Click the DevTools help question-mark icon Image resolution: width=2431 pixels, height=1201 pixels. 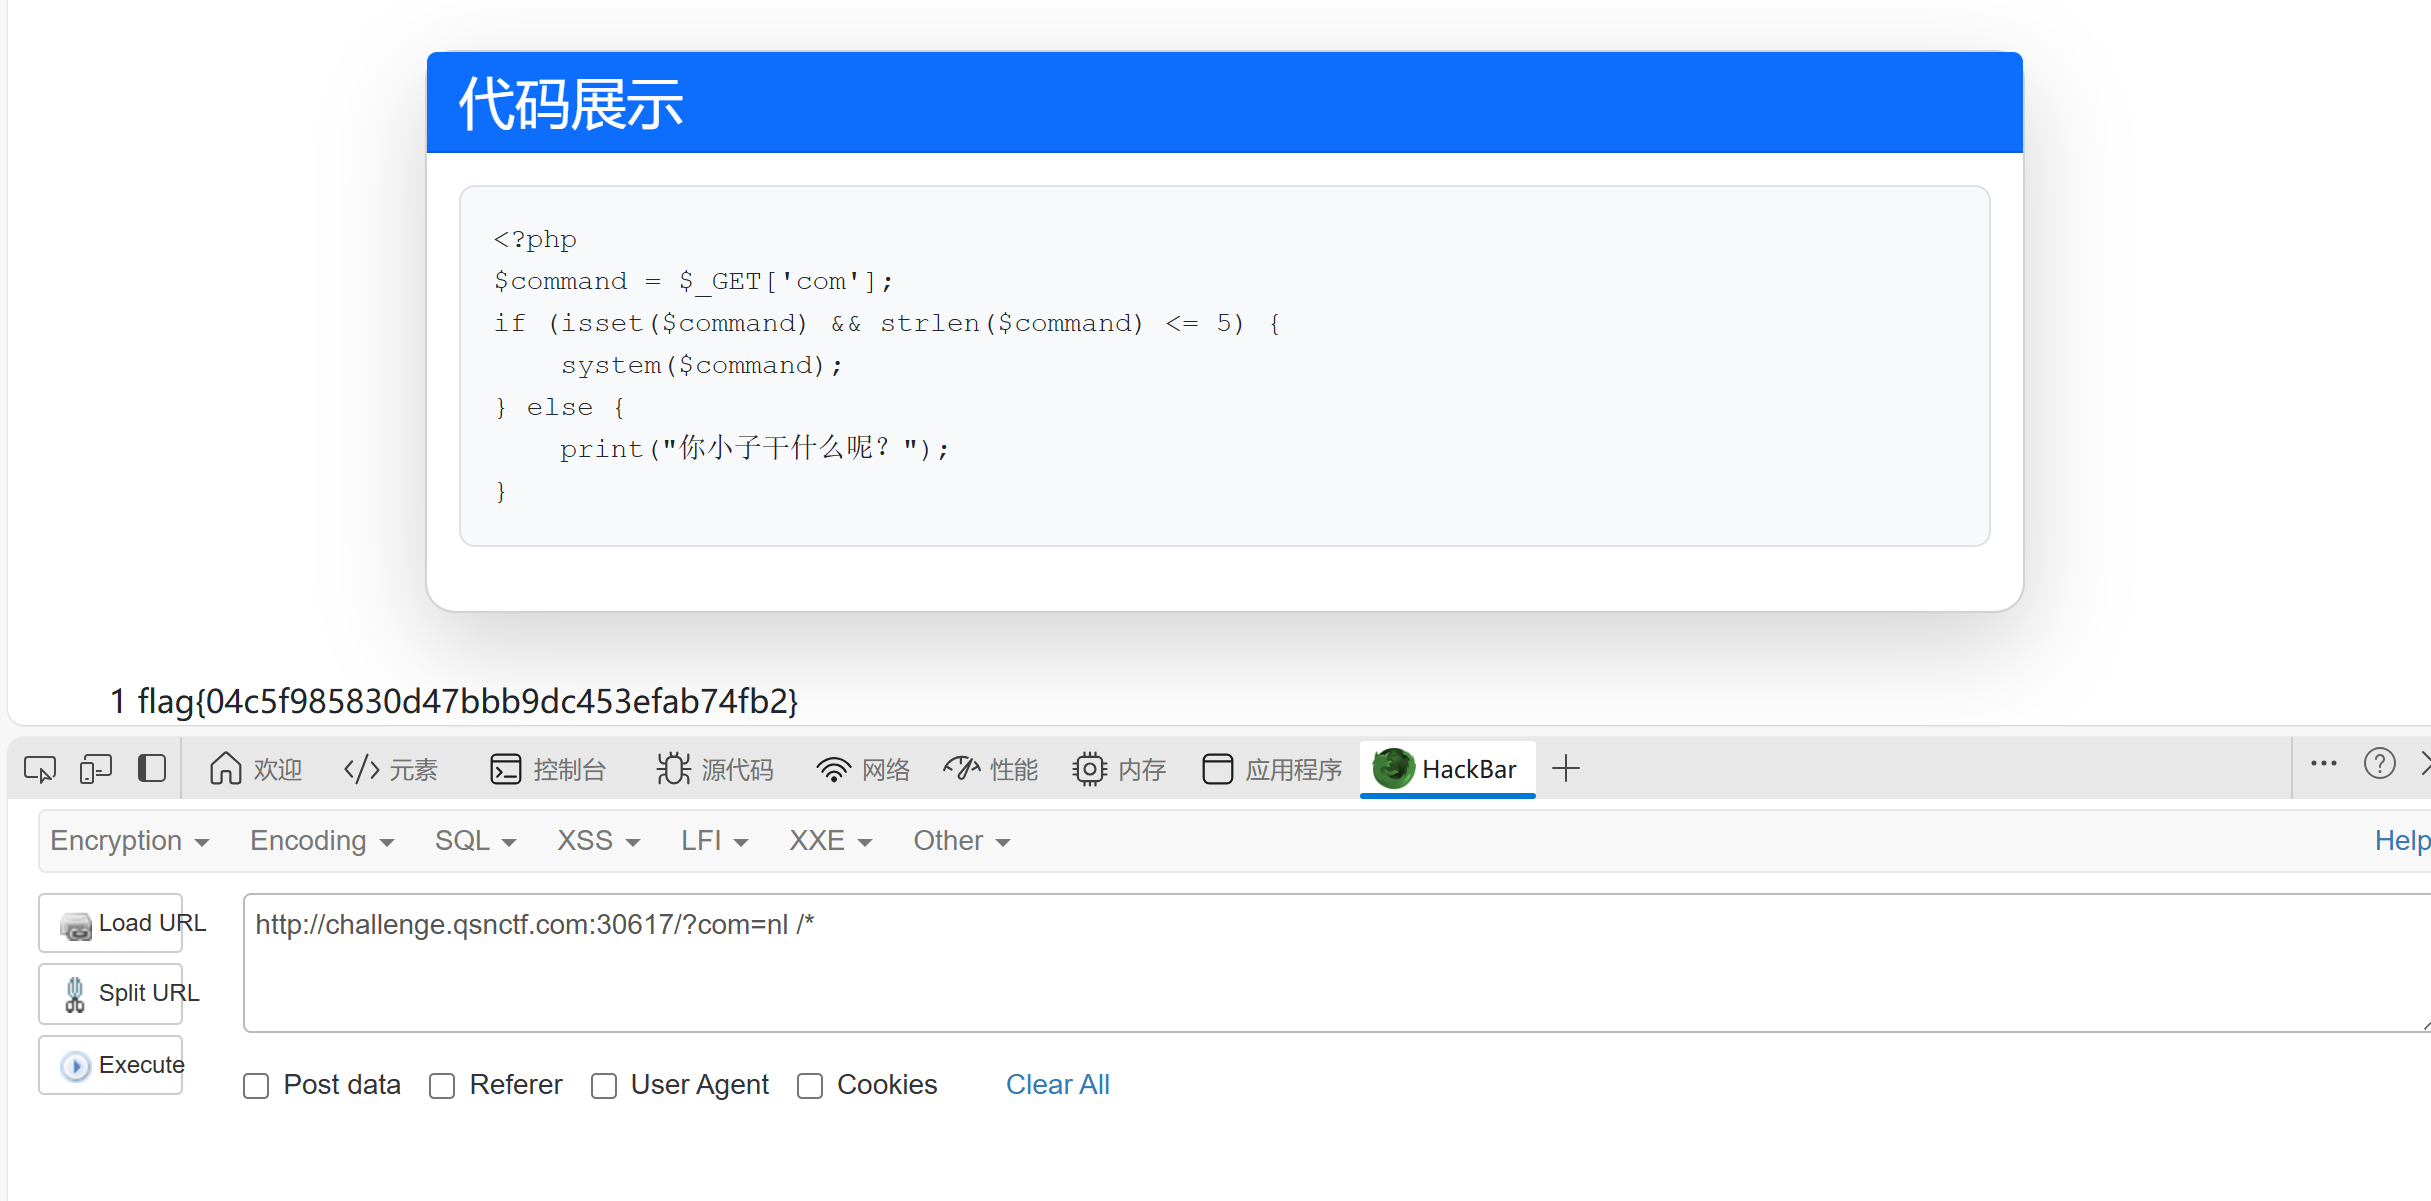(x=2379, y=764)
